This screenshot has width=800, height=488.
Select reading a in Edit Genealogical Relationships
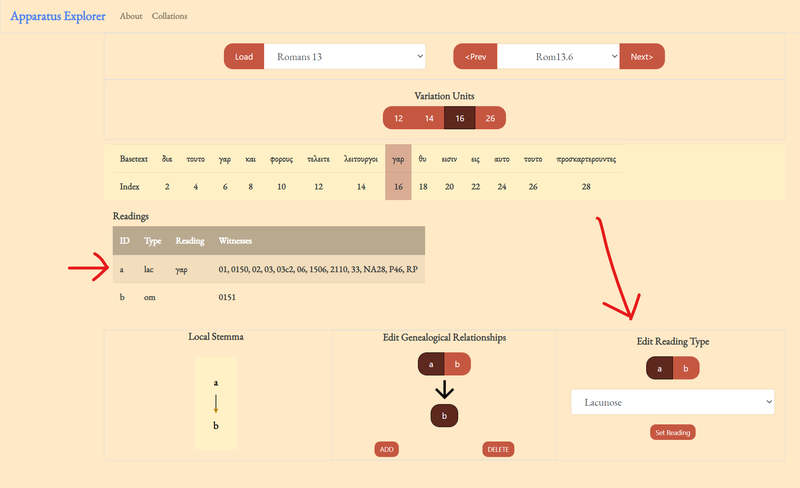pyautogui.click(x=431, y=364)
